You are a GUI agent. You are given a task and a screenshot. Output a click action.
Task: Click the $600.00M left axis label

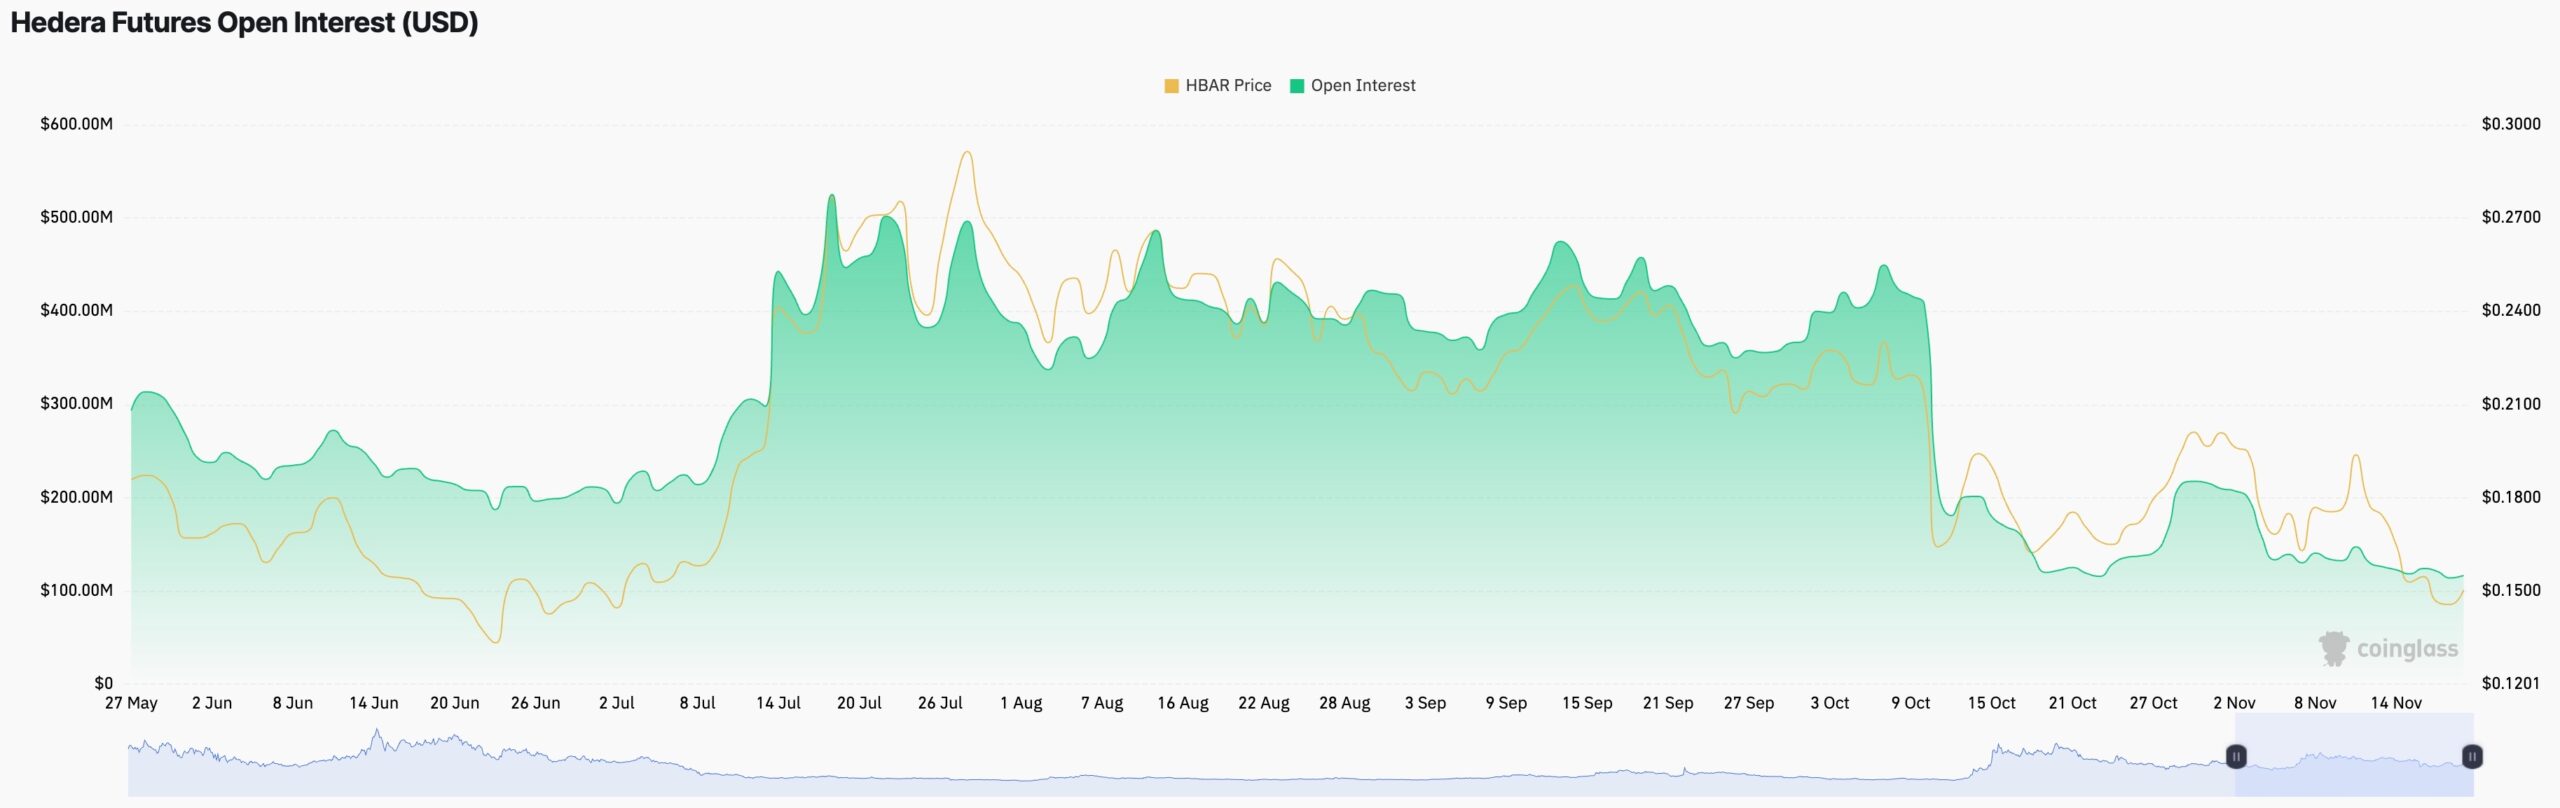pyautogui.click(x=76, y=124)
